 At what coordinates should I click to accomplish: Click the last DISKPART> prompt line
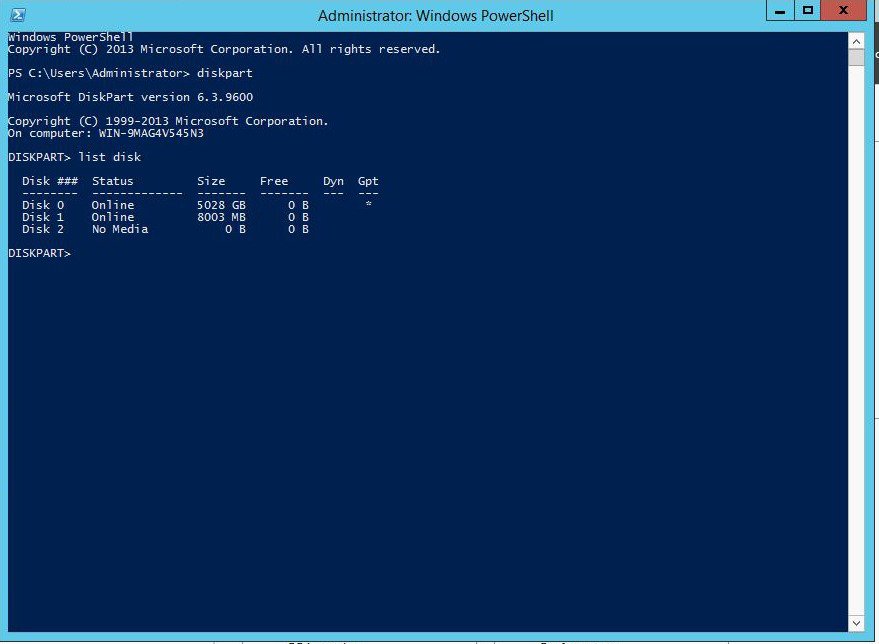pyautogui.click(x=40, y=254)
